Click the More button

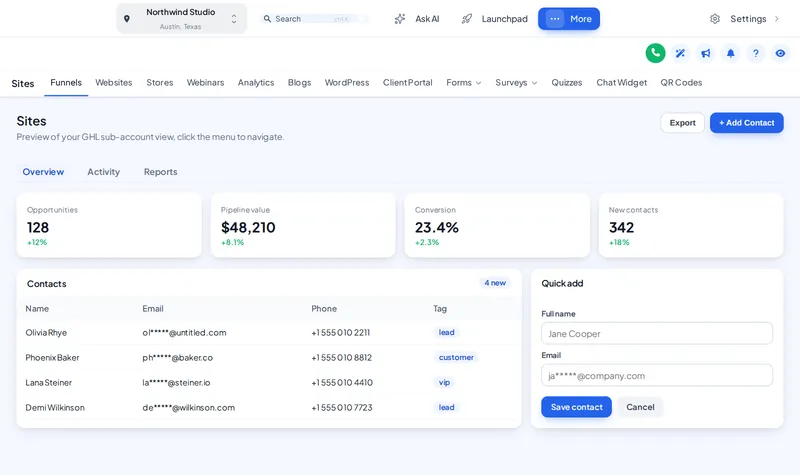569,19
